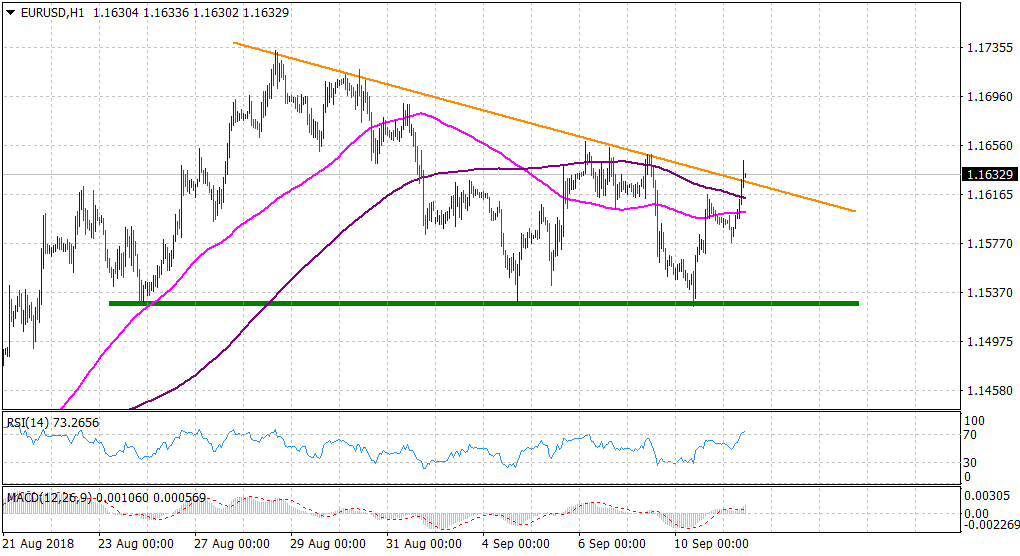The width and height of the screenshot is (1020, 556).
Task: Select the red dashed MACD signal line
Action: tap(600, 502)
